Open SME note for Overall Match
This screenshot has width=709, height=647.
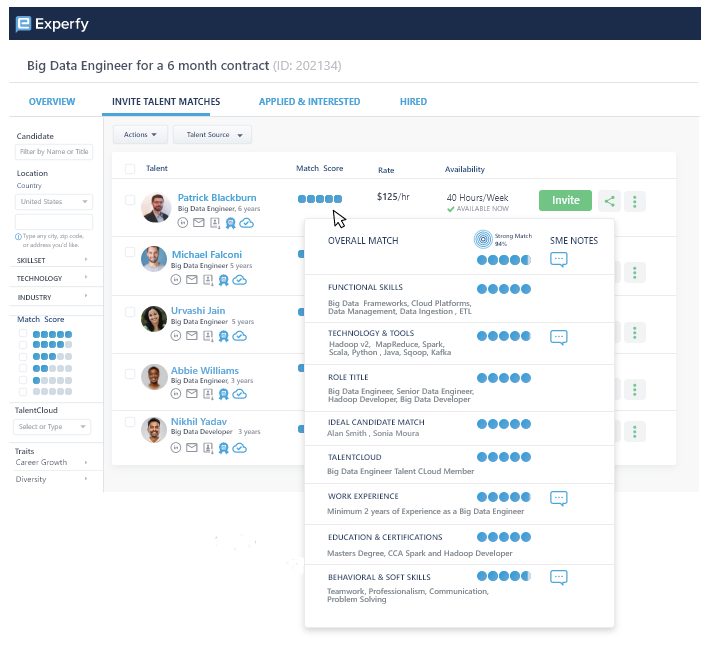(x=558, y=260)
